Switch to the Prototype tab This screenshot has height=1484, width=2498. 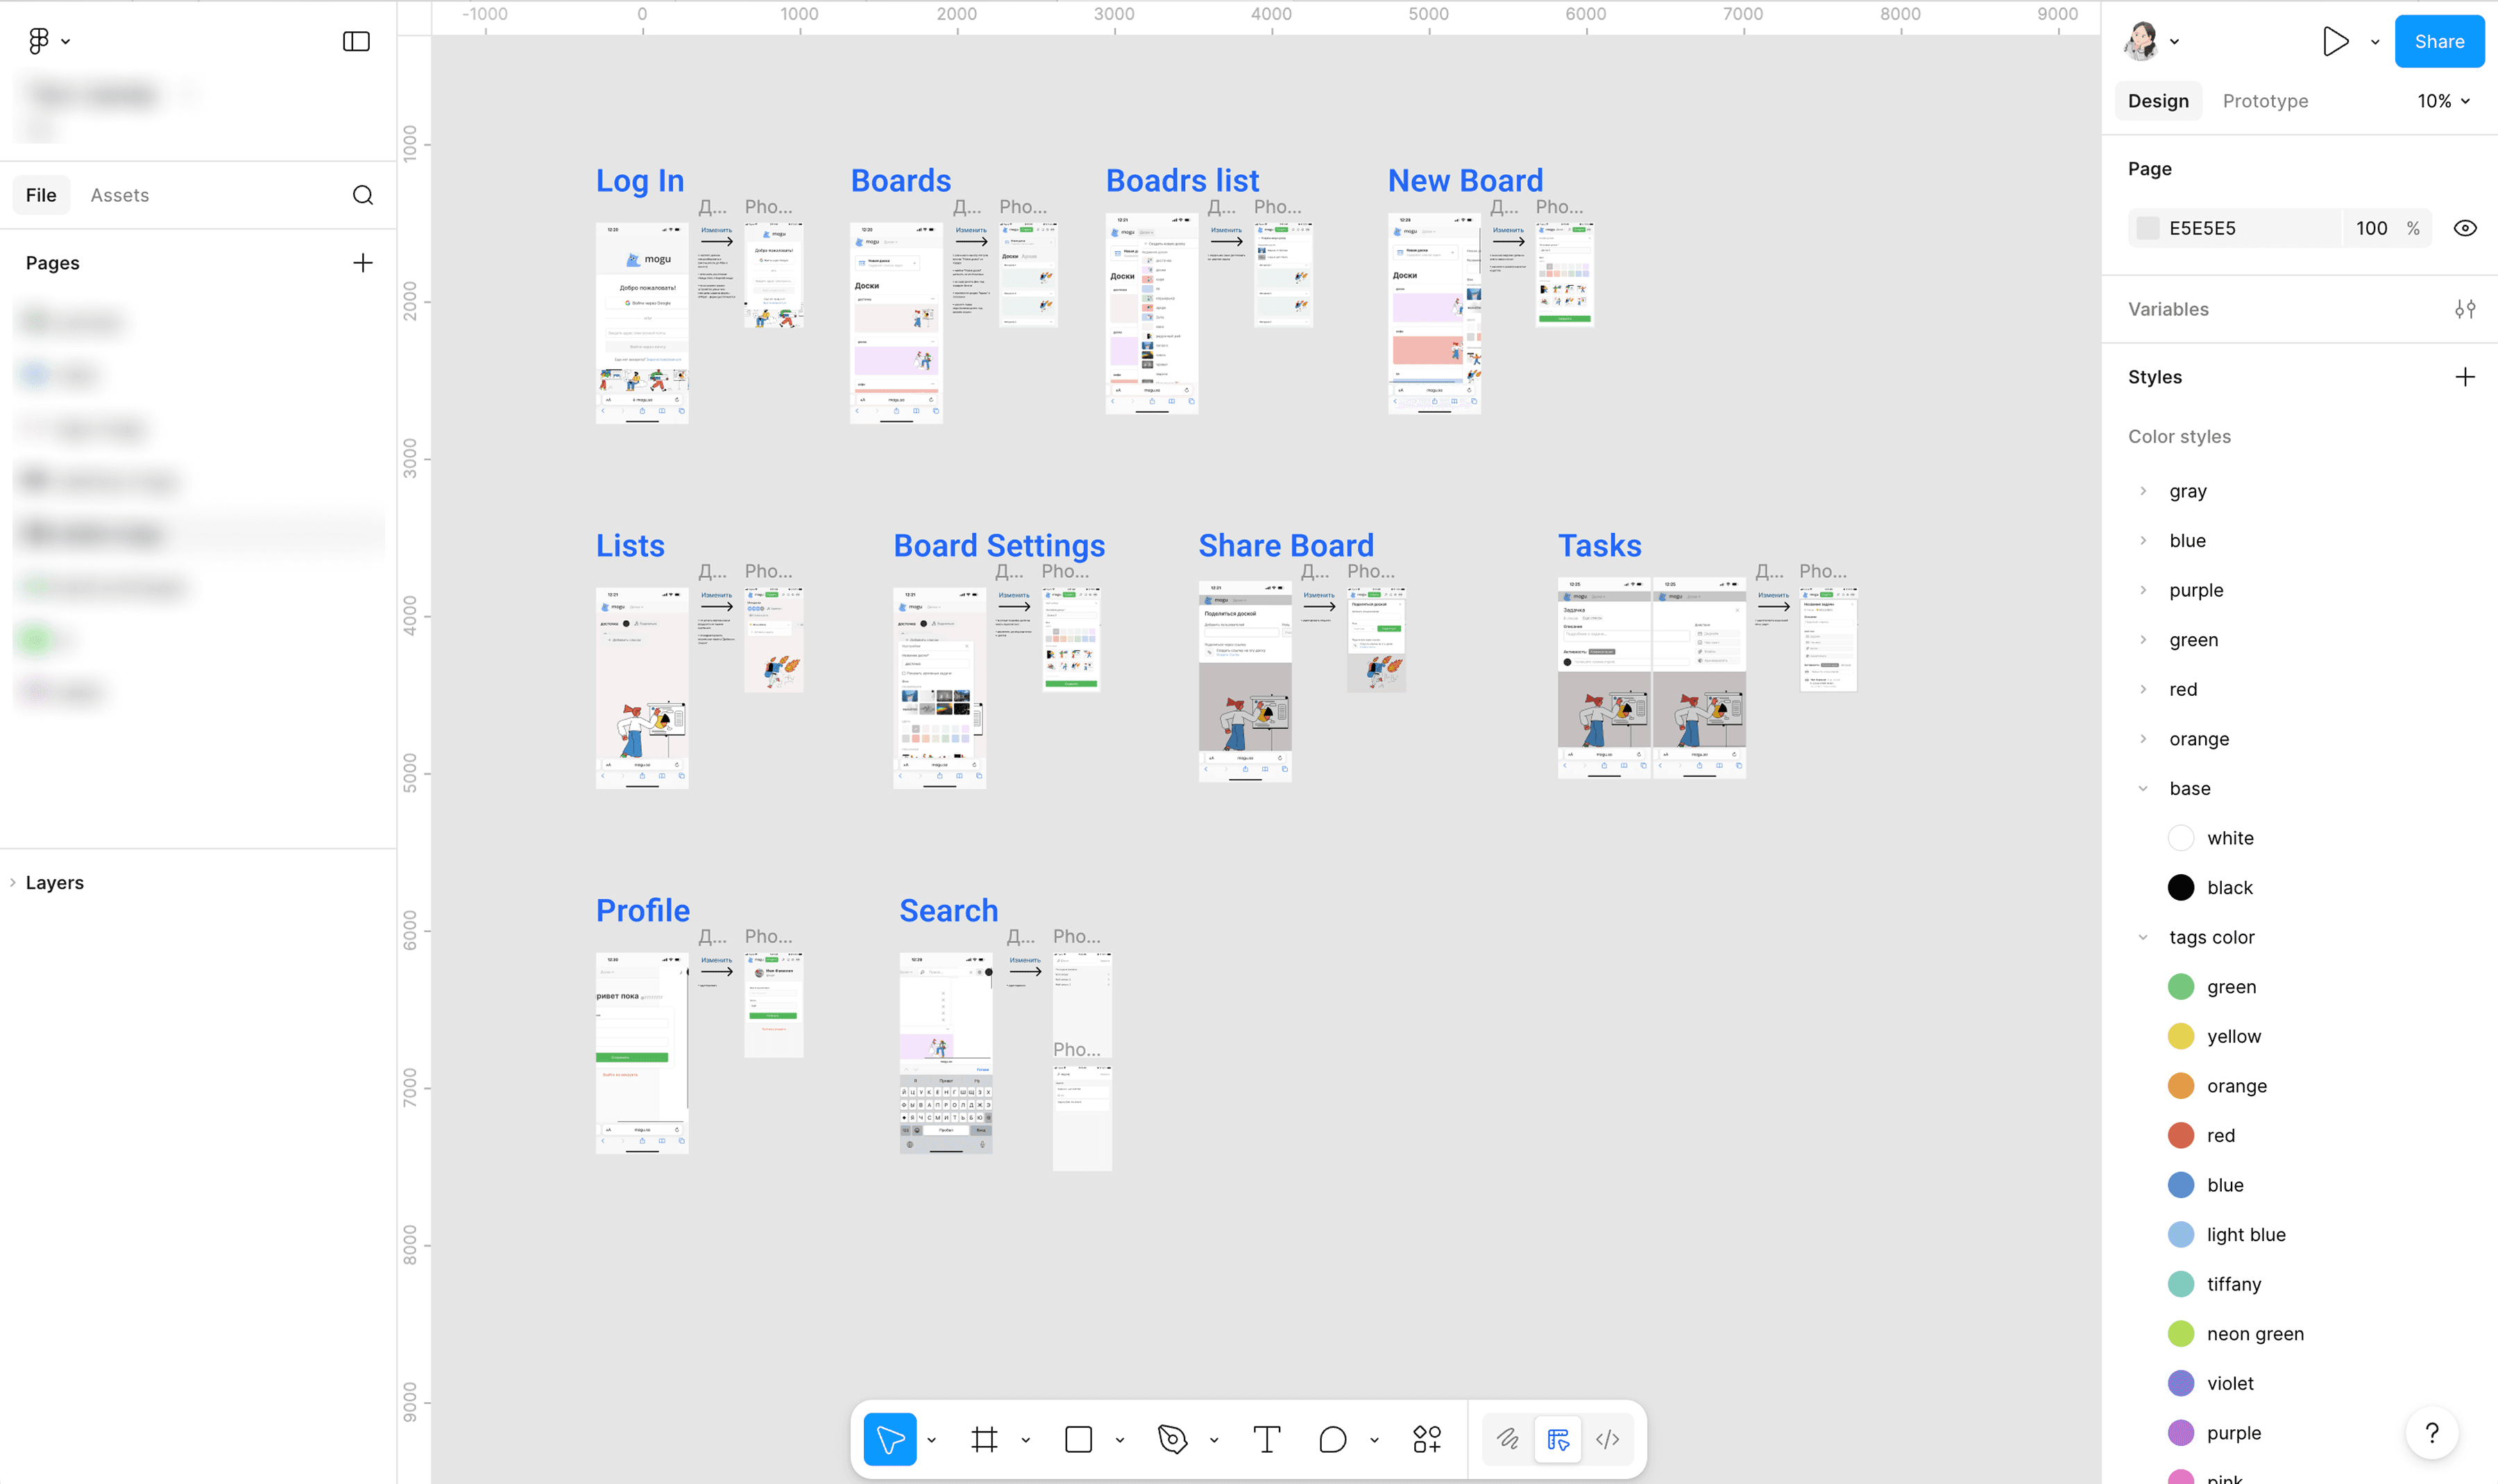(x=2265, y=101)
